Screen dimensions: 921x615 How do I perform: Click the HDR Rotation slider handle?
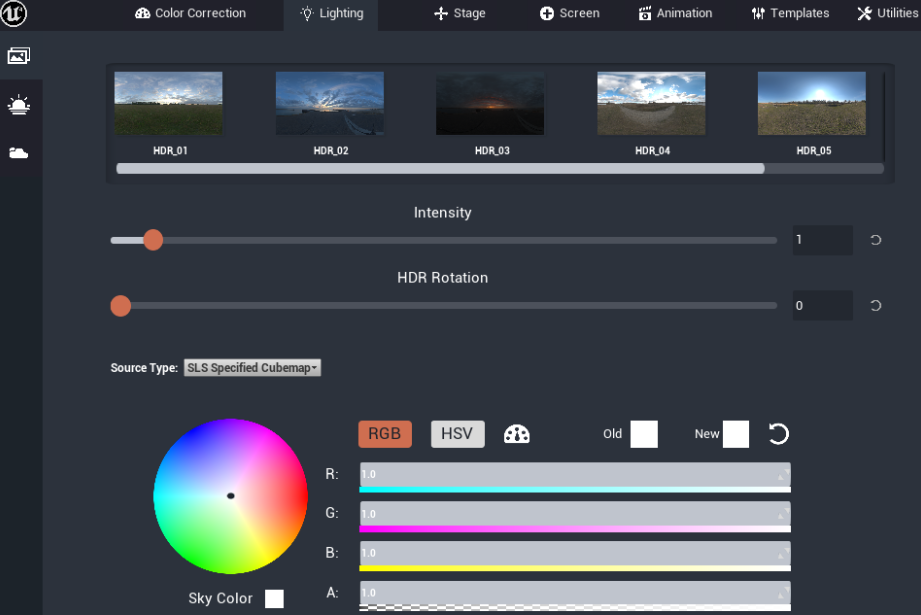120,305
